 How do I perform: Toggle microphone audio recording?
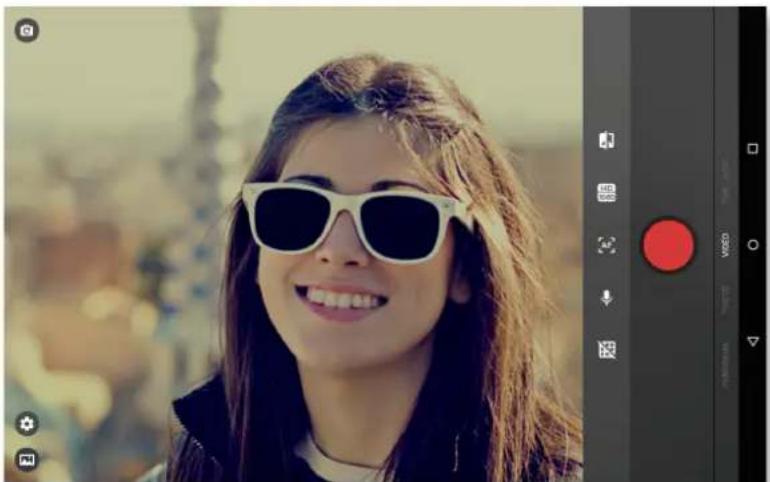(606, 297)
